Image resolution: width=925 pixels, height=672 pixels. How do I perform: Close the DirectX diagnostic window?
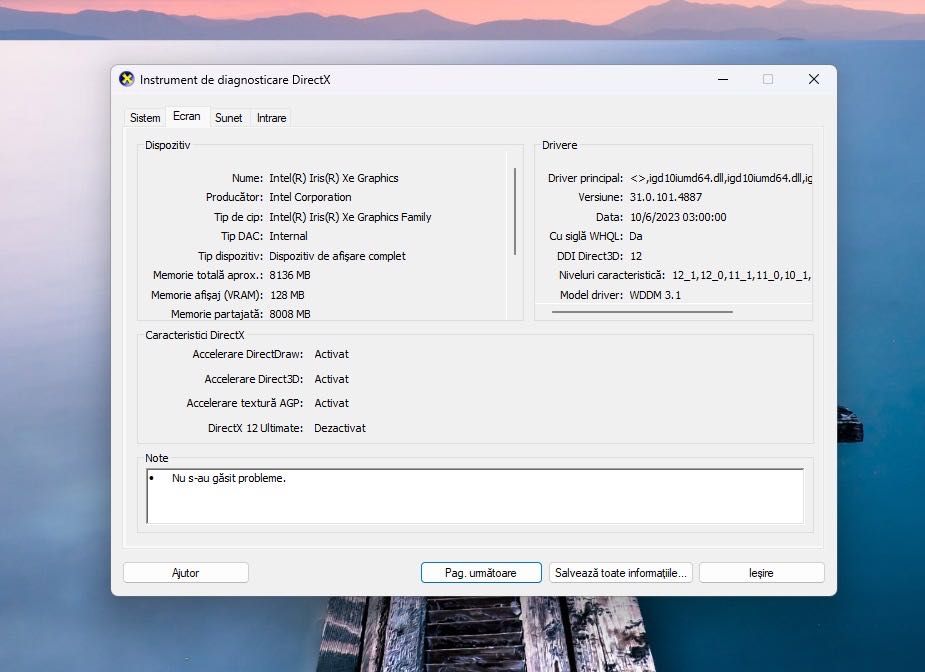pyautogui.click(x=814, y=79)
